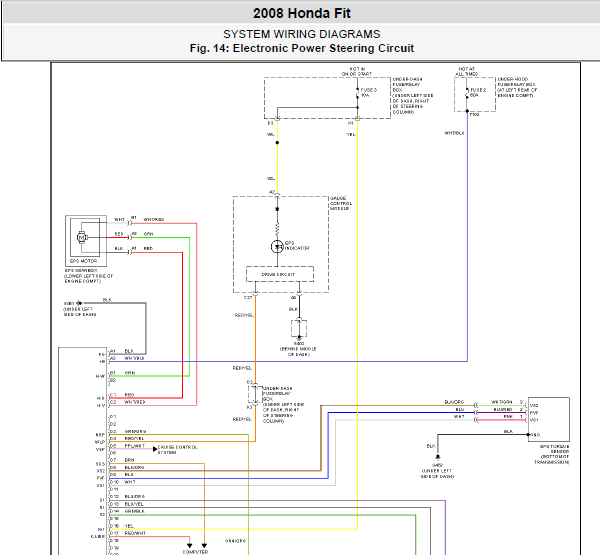600x555 pixels.
Task: Click the RED/WHT wire arrowhead above Computer
Action: 189,545
